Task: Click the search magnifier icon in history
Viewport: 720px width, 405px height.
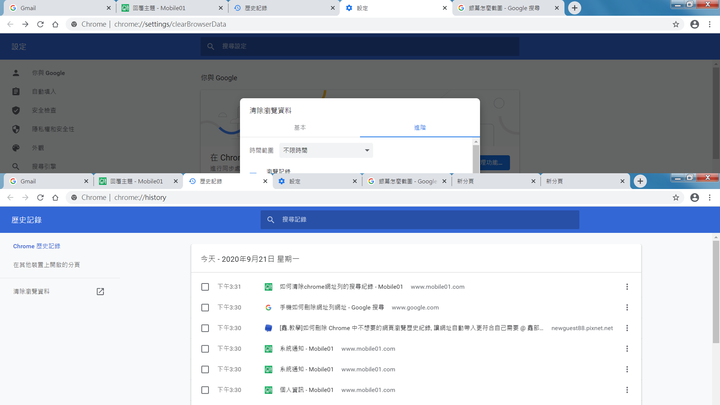Action: 270,219
